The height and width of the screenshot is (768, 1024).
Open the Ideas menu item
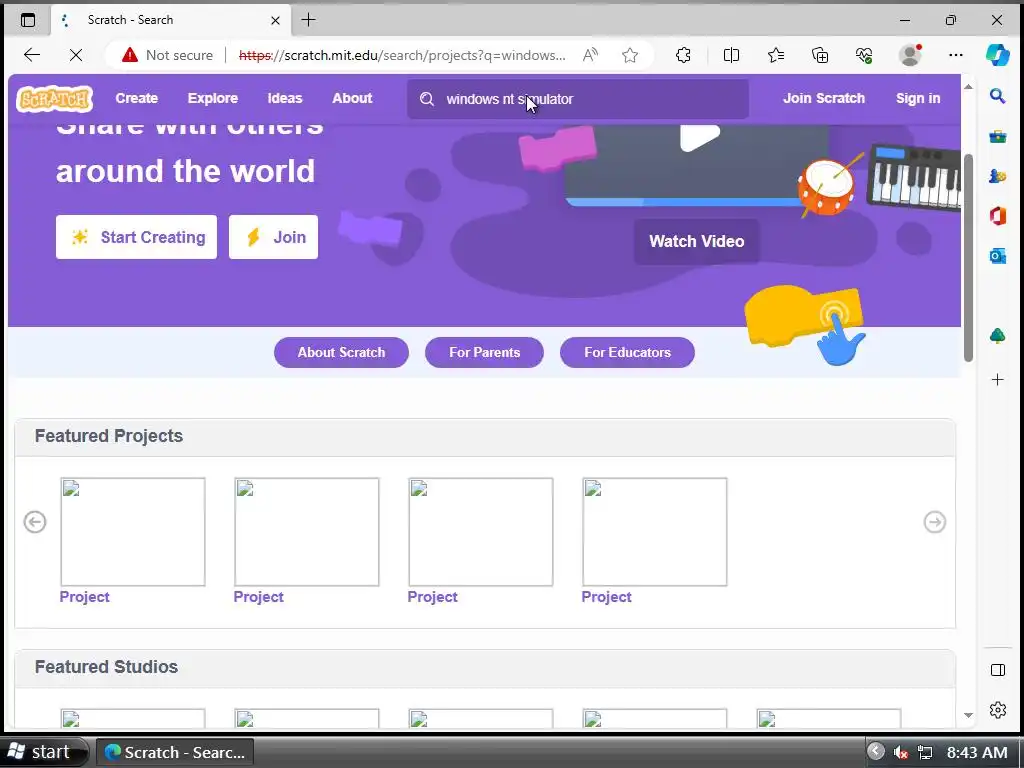pos(285,99)
